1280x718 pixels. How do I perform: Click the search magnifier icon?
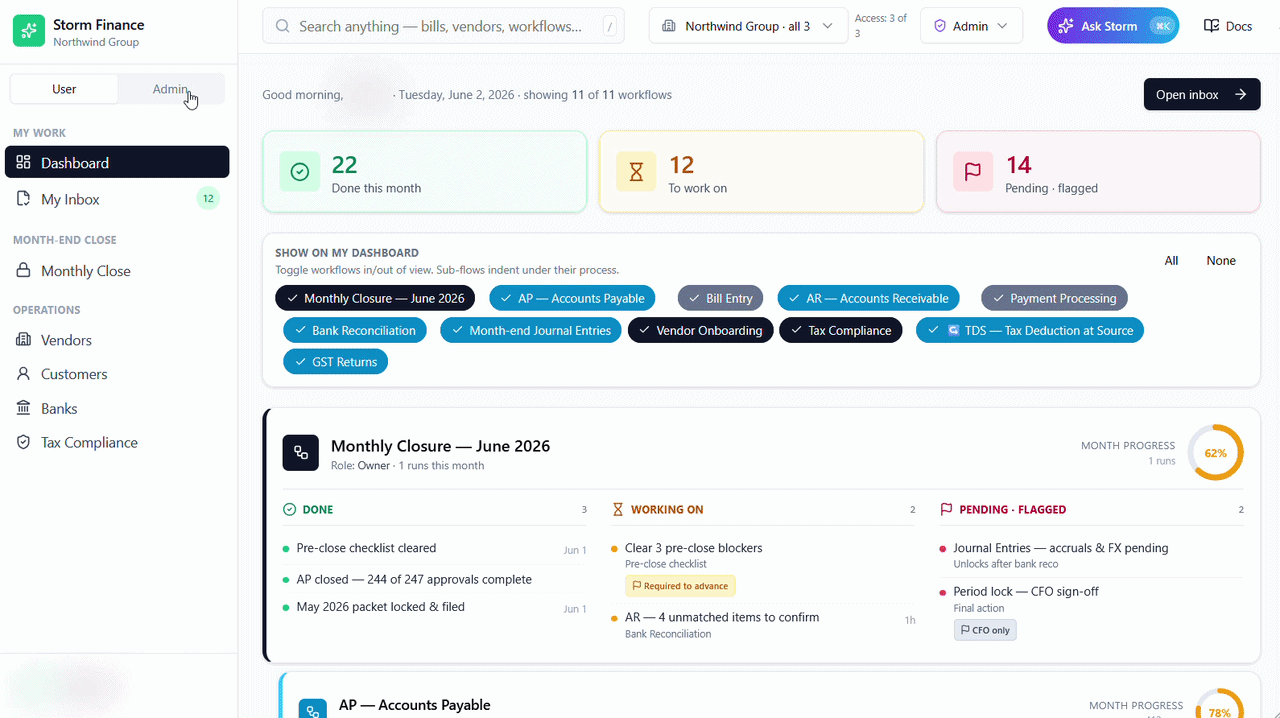click(x=282, y=26)
